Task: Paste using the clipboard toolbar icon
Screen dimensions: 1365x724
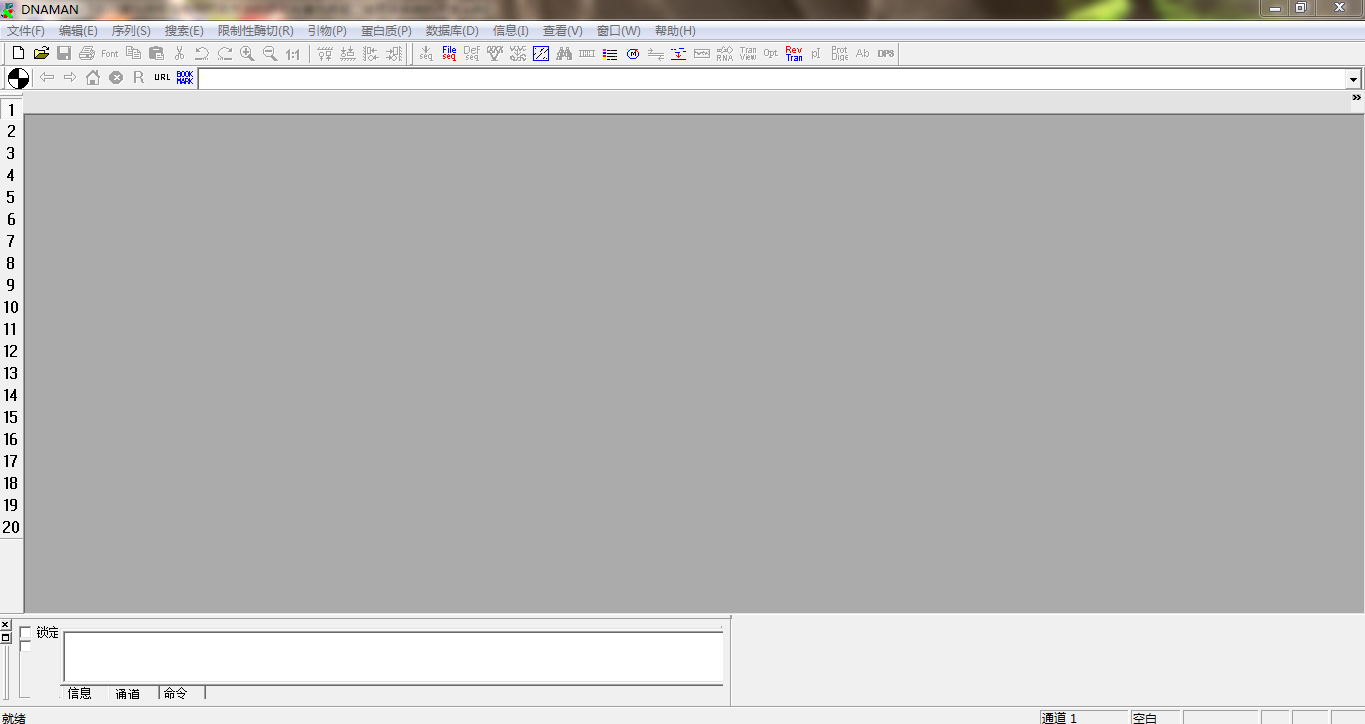Action: point(156,53)
